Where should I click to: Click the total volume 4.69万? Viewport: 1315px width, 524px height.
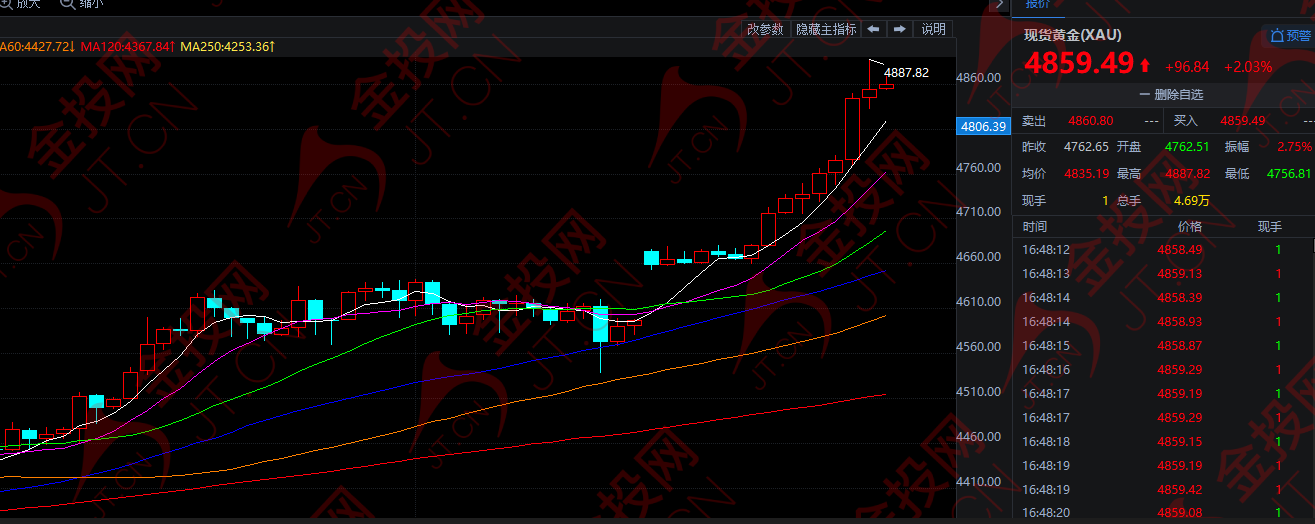pos(1191,201)
